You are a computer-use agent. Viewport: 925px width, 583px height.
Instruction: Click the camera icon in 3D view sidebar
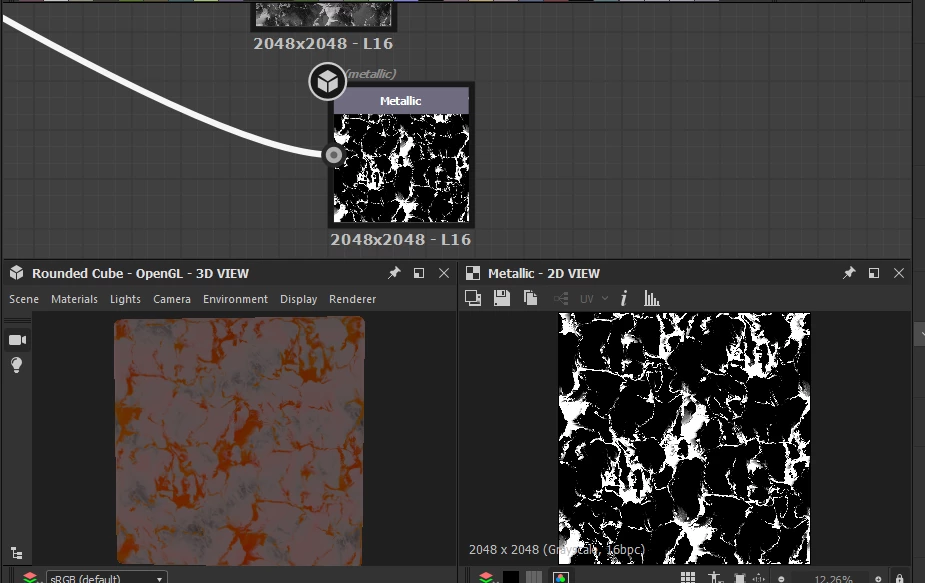pyautogui.click(x=17, y=340)
